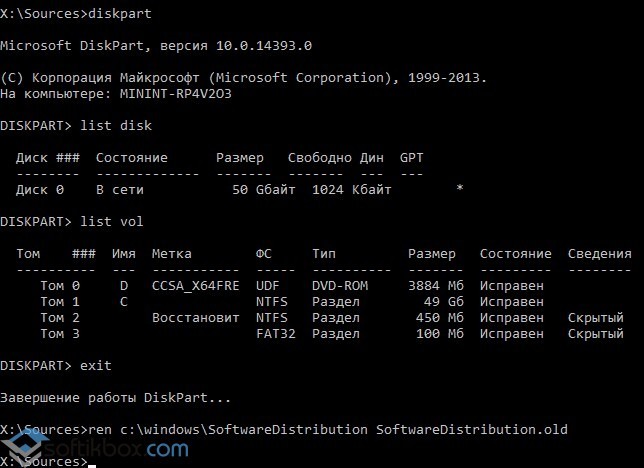Image resolution: width=644 pixels, height=468 pixels.
Task: Click the Том 2 volume row
Action: point(52,317)
